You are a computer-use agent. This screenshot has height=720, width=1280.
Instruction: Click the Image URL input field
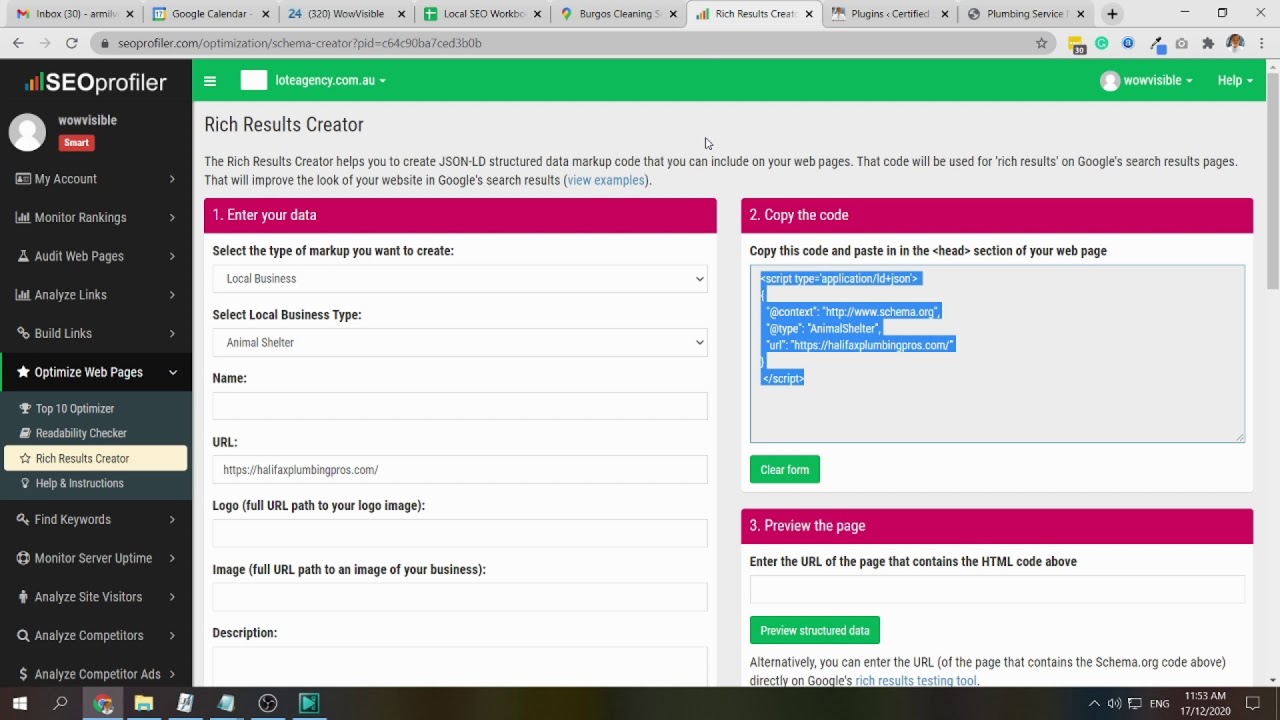tap(460, 597)
